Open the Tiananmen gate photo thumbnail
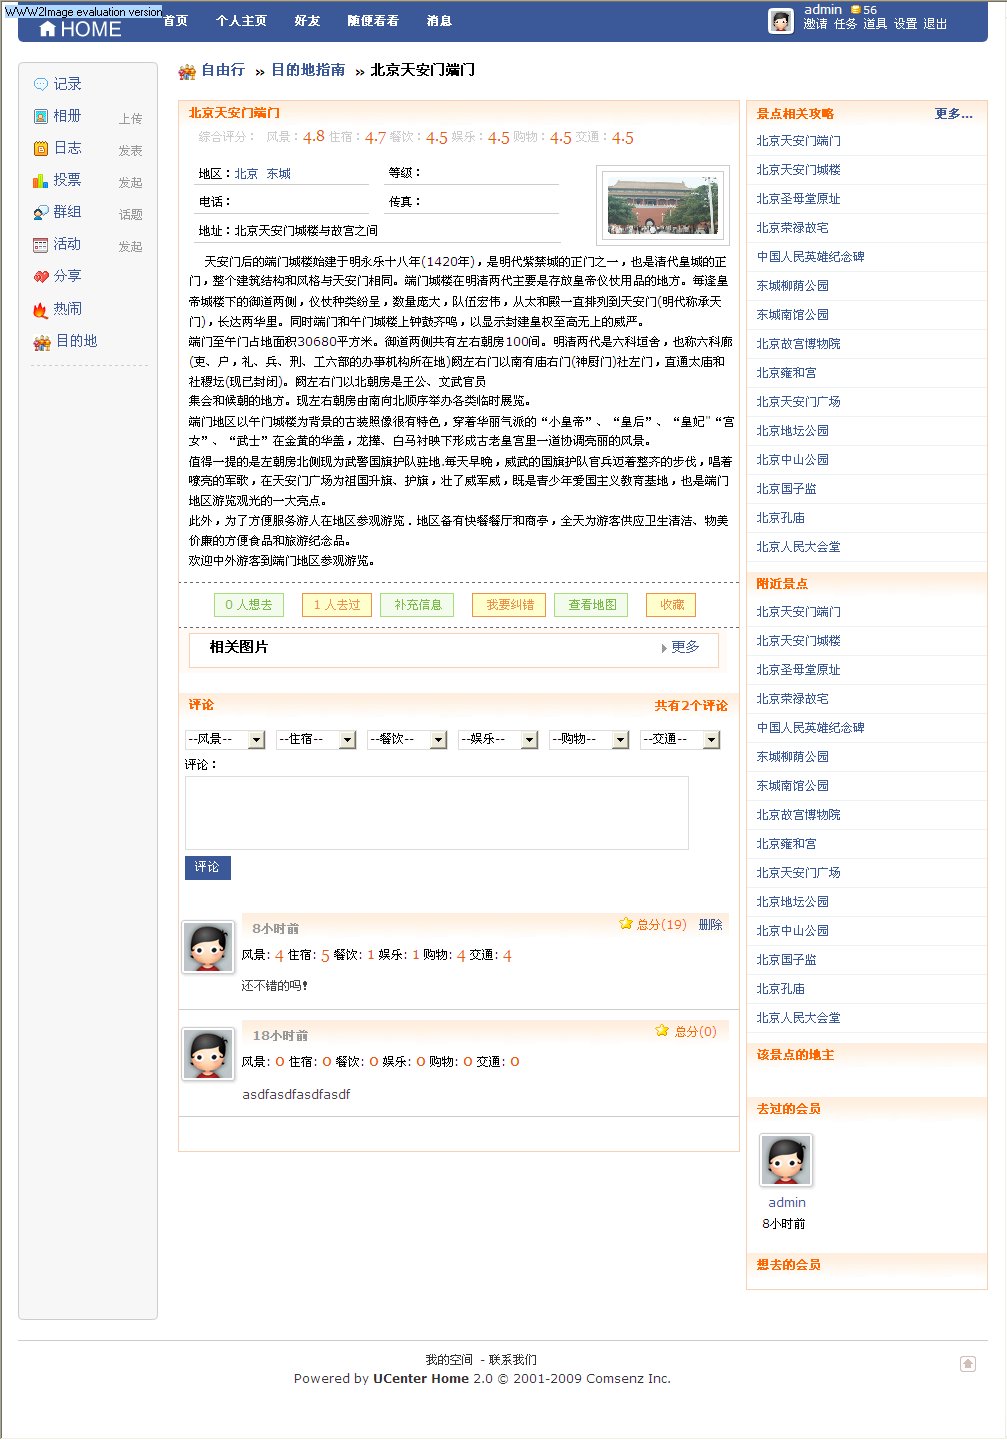The image size is (1007, 1440). coord(663,205)
